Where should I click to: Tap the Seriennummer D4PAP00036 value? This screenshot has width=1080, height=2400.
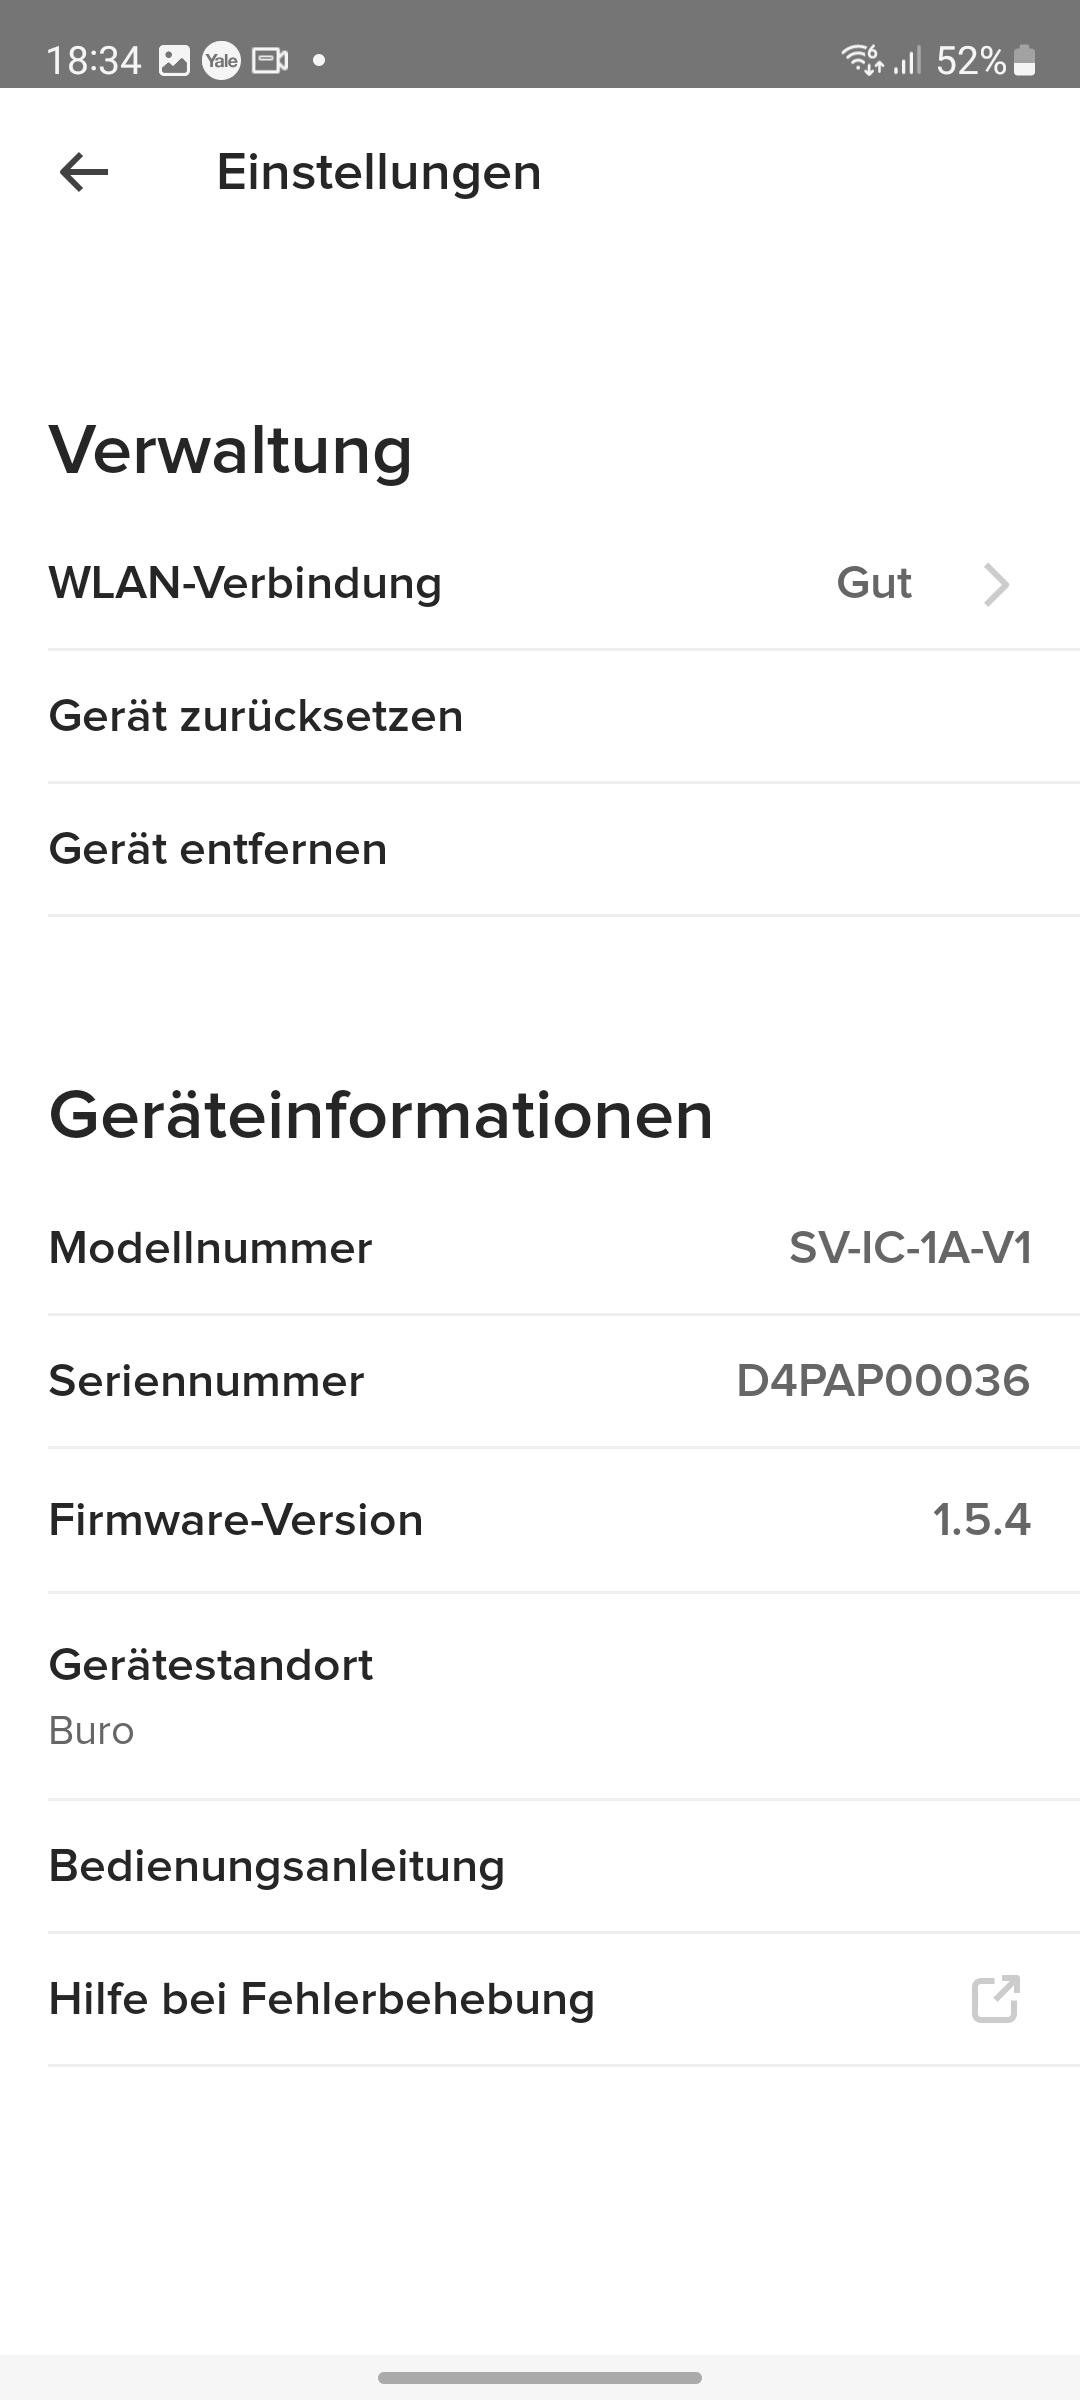click(882, 1381)
